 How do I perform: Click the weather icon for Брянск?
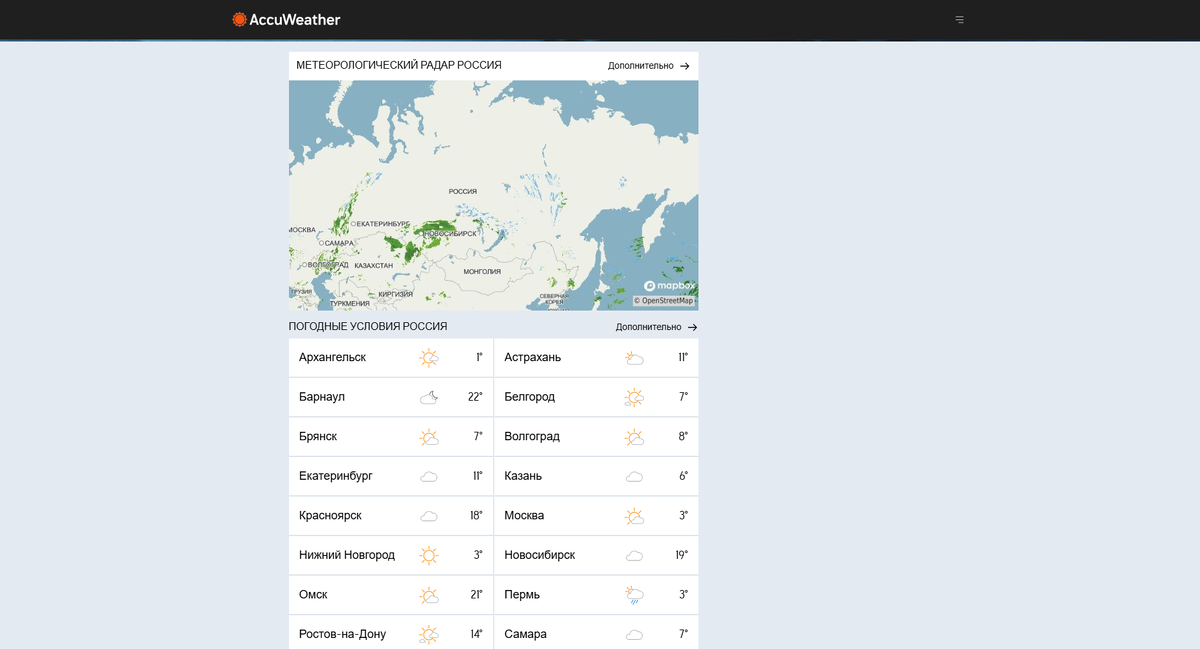(429, 436)
